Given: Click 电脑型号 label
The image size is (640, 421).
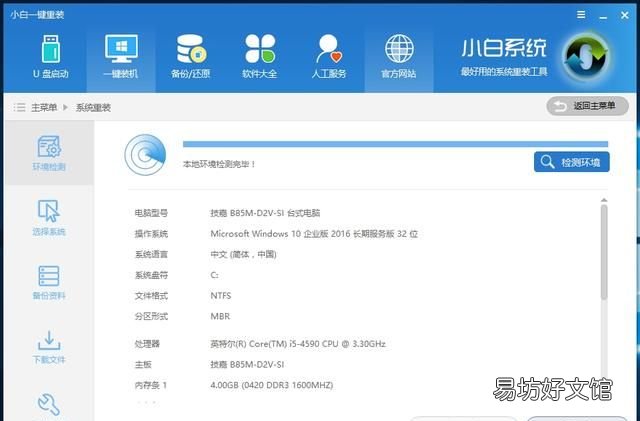Looking at the screenshot, I should pyautogui.click(x=151, y=213).
